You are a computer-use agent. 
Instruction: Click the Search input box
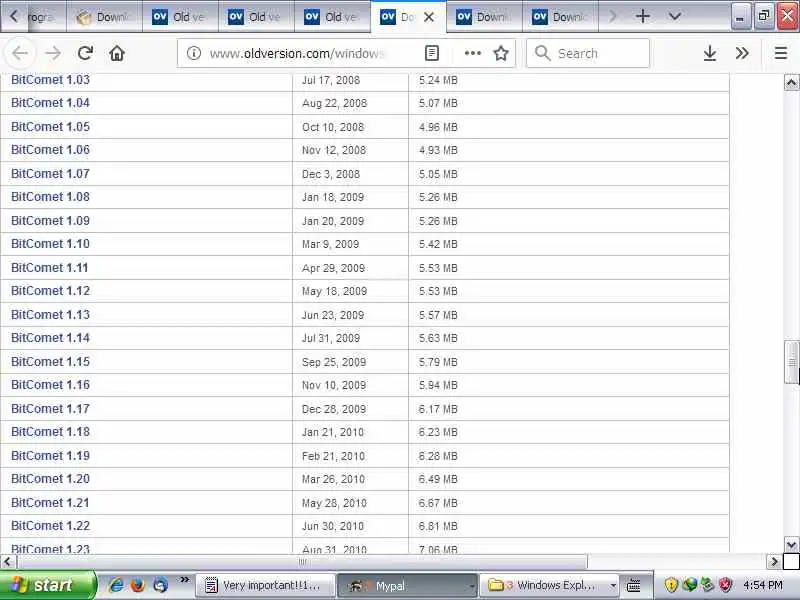[x=588, y=53]
